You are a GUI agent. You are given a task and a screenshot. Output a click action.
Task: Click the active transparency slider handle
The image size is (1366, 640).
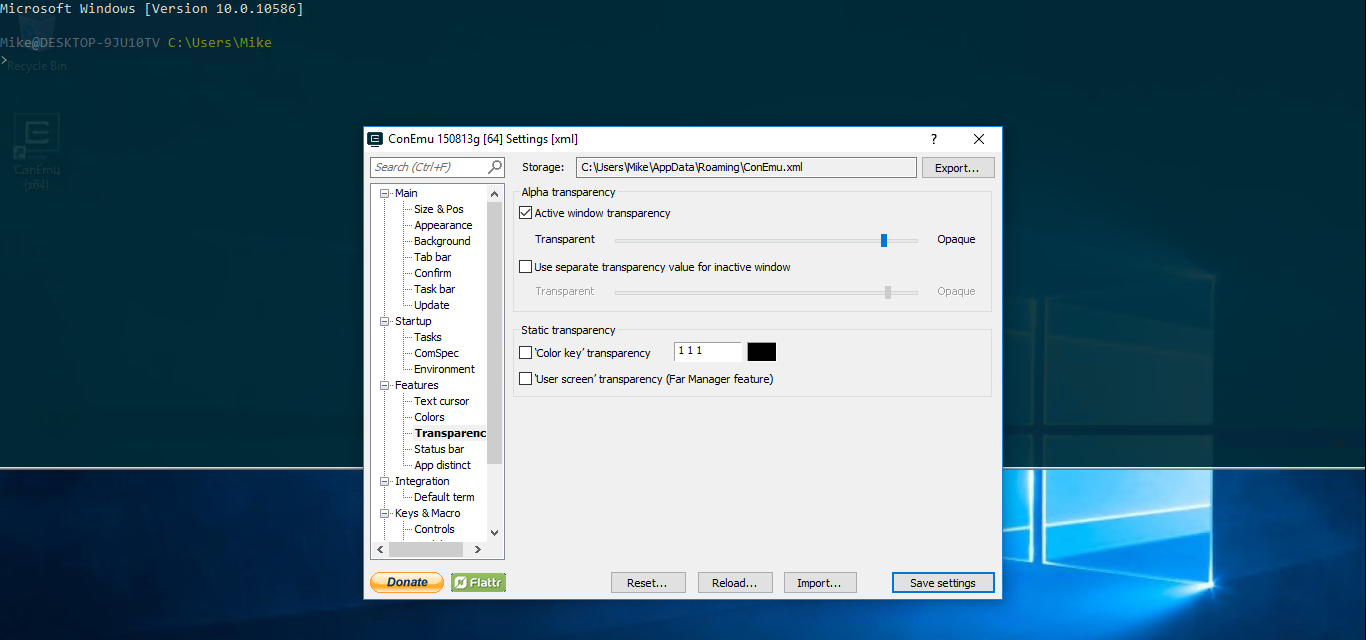(884, 240)
